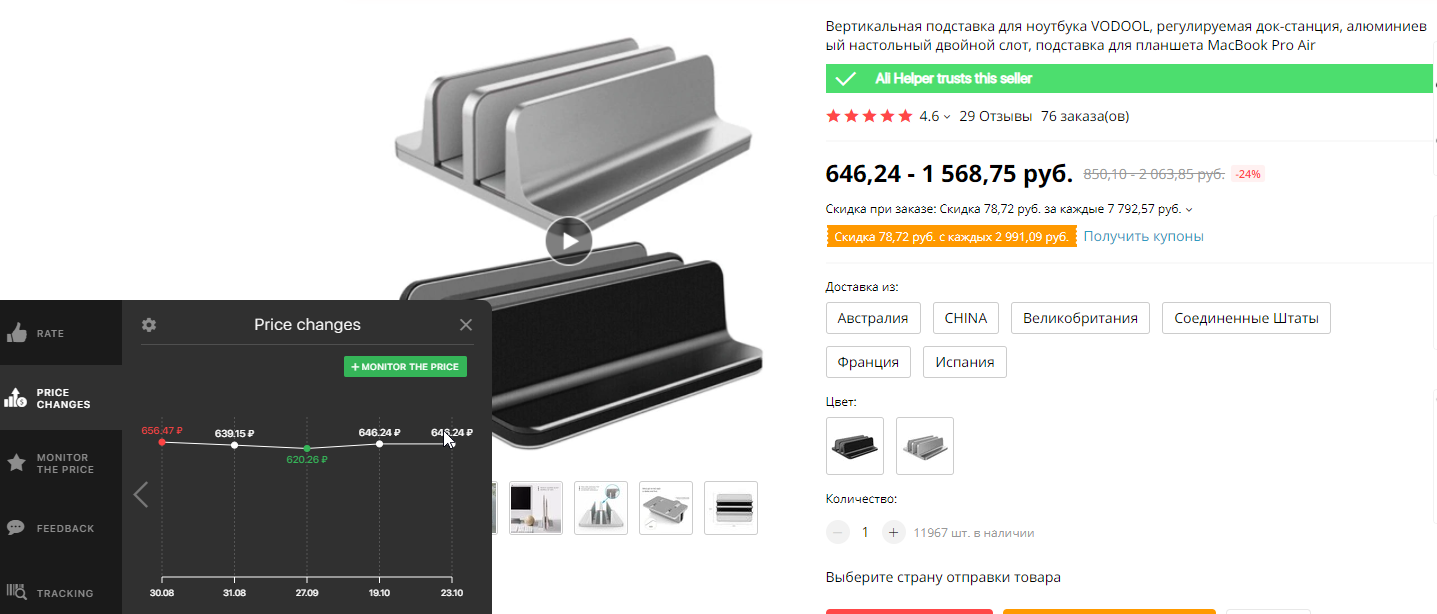Choose the silver stand color swatch
Screen dimensions: 1437x614
[925, 445]
